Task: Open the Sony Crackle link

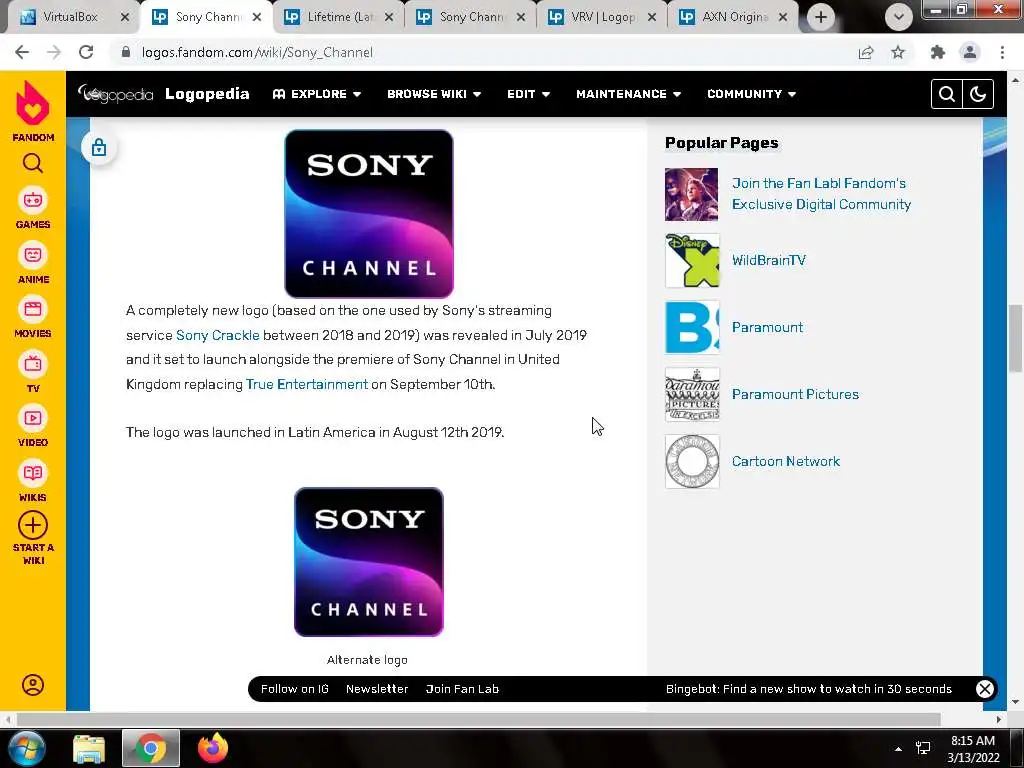Action: pyautogui.click(x=217, y=335)
